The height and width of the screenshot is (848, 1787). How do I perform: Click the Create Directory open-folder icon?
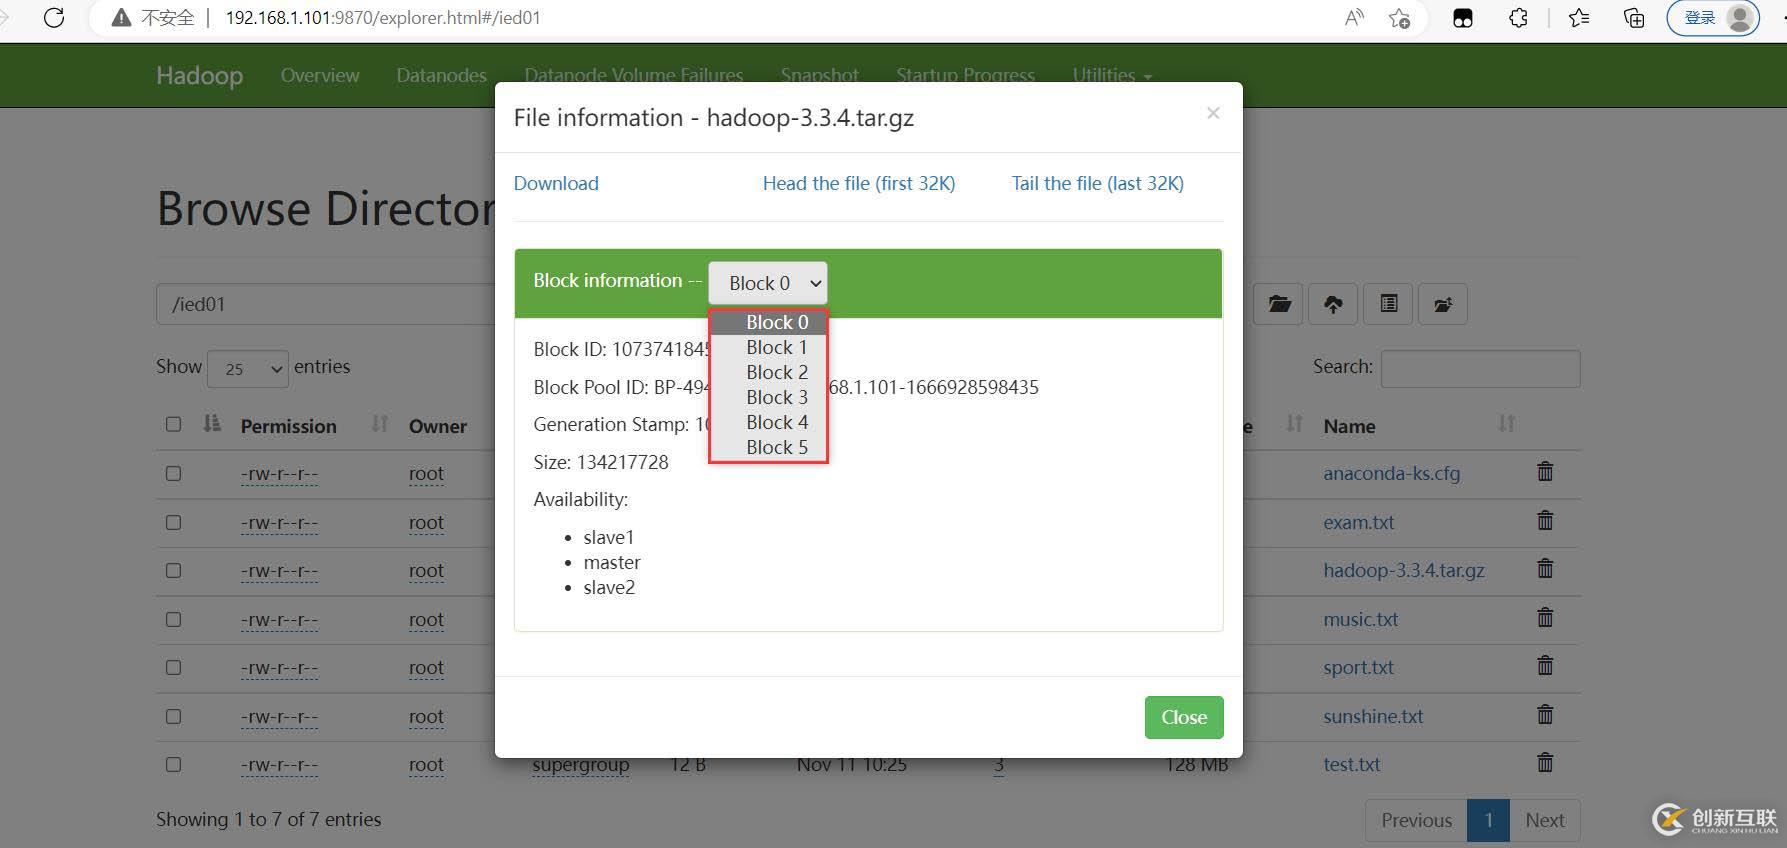pos(1279,304)
